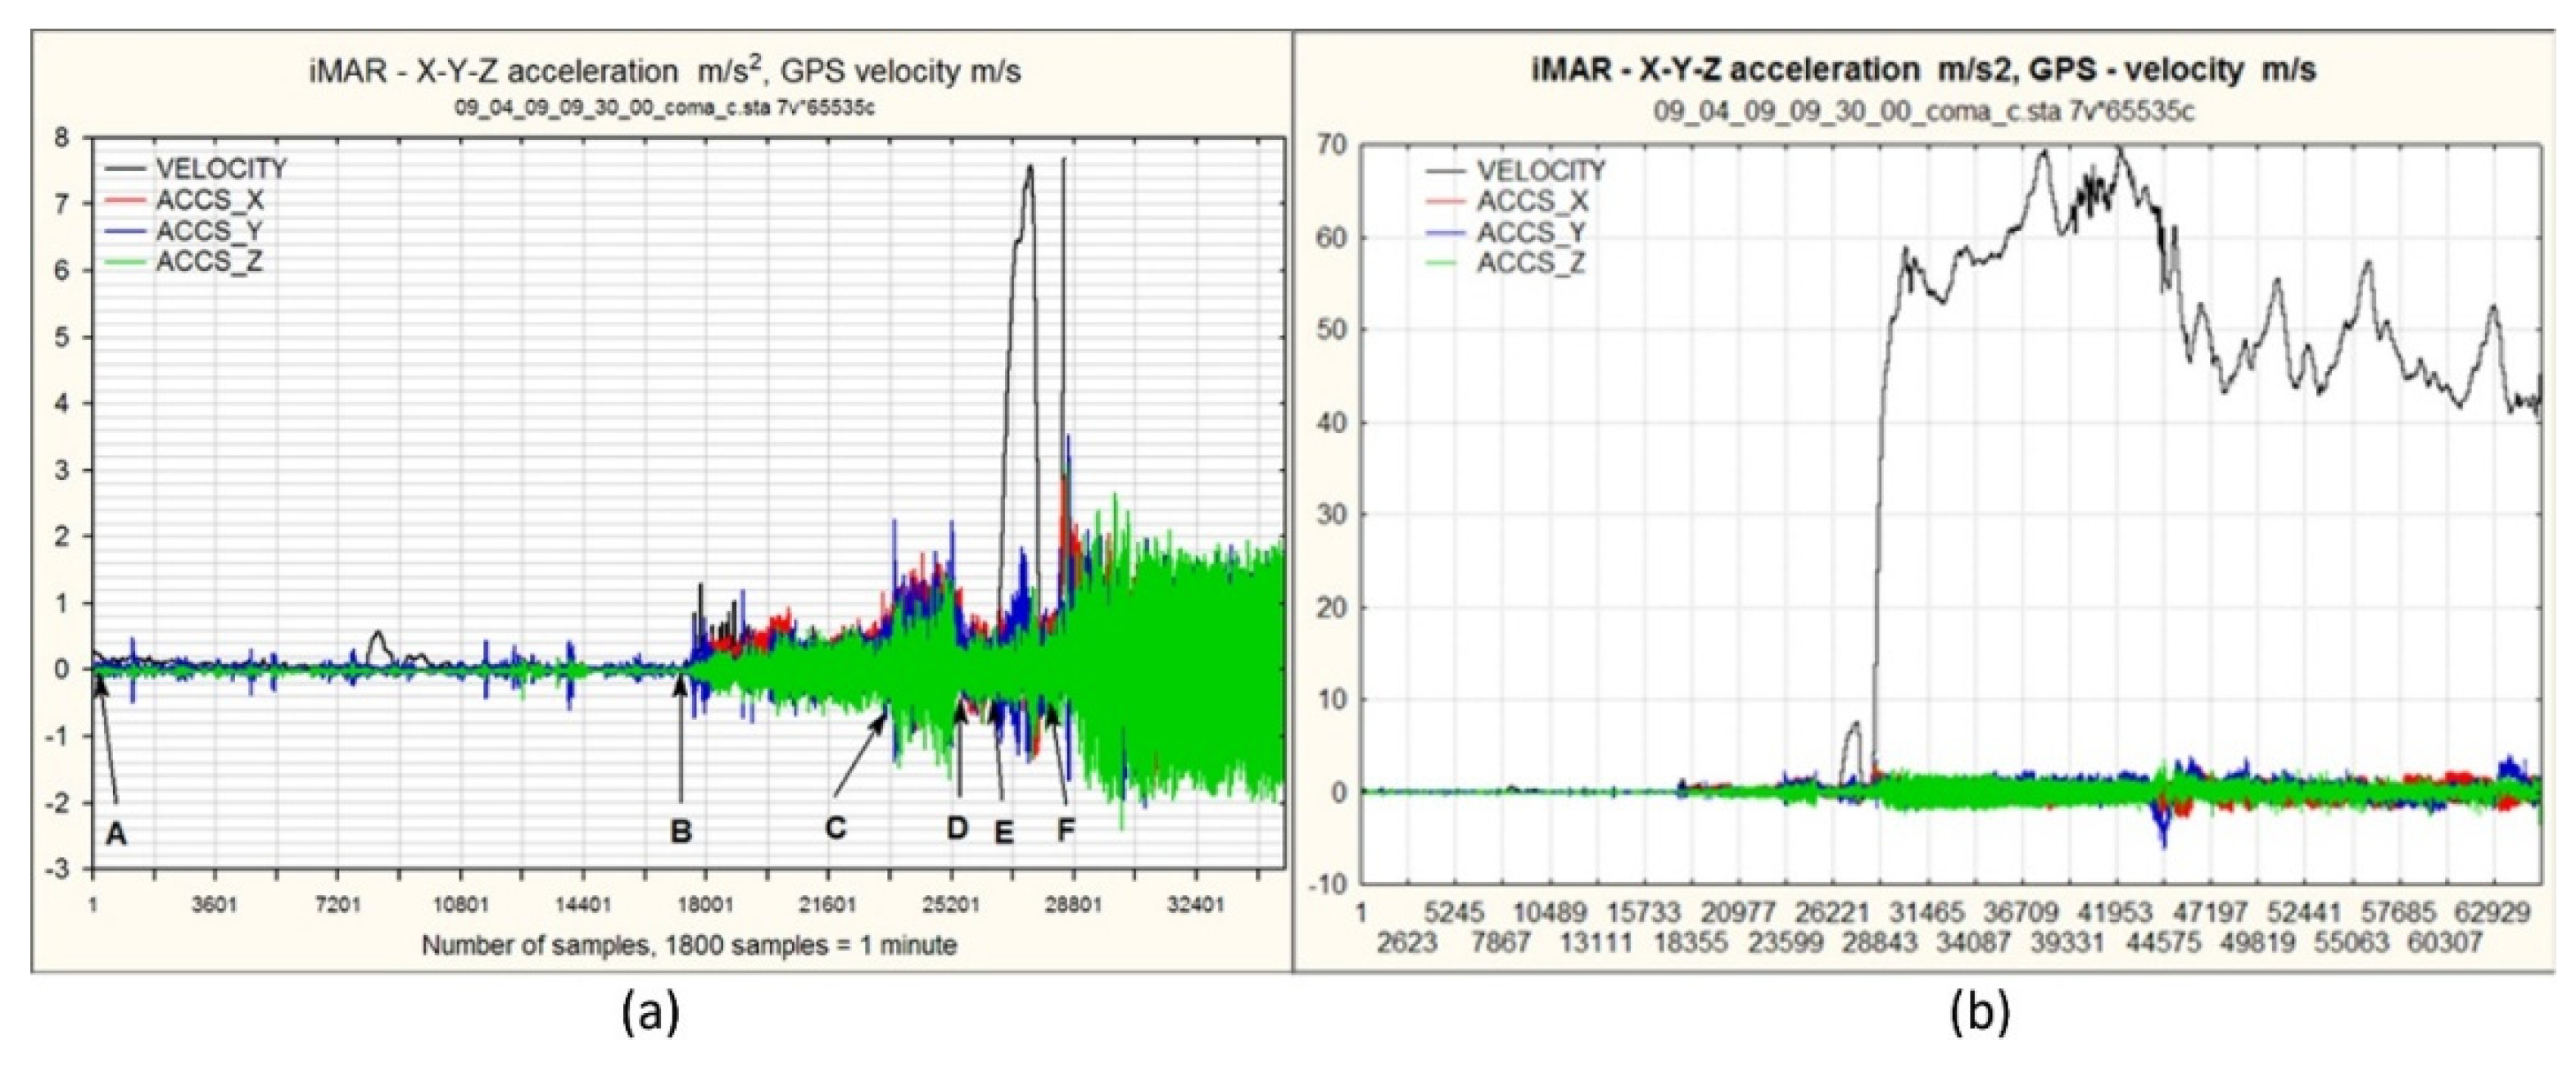Click the (a) figure caption
Screen dimensions: 2576x1067
click(651, 1013)
